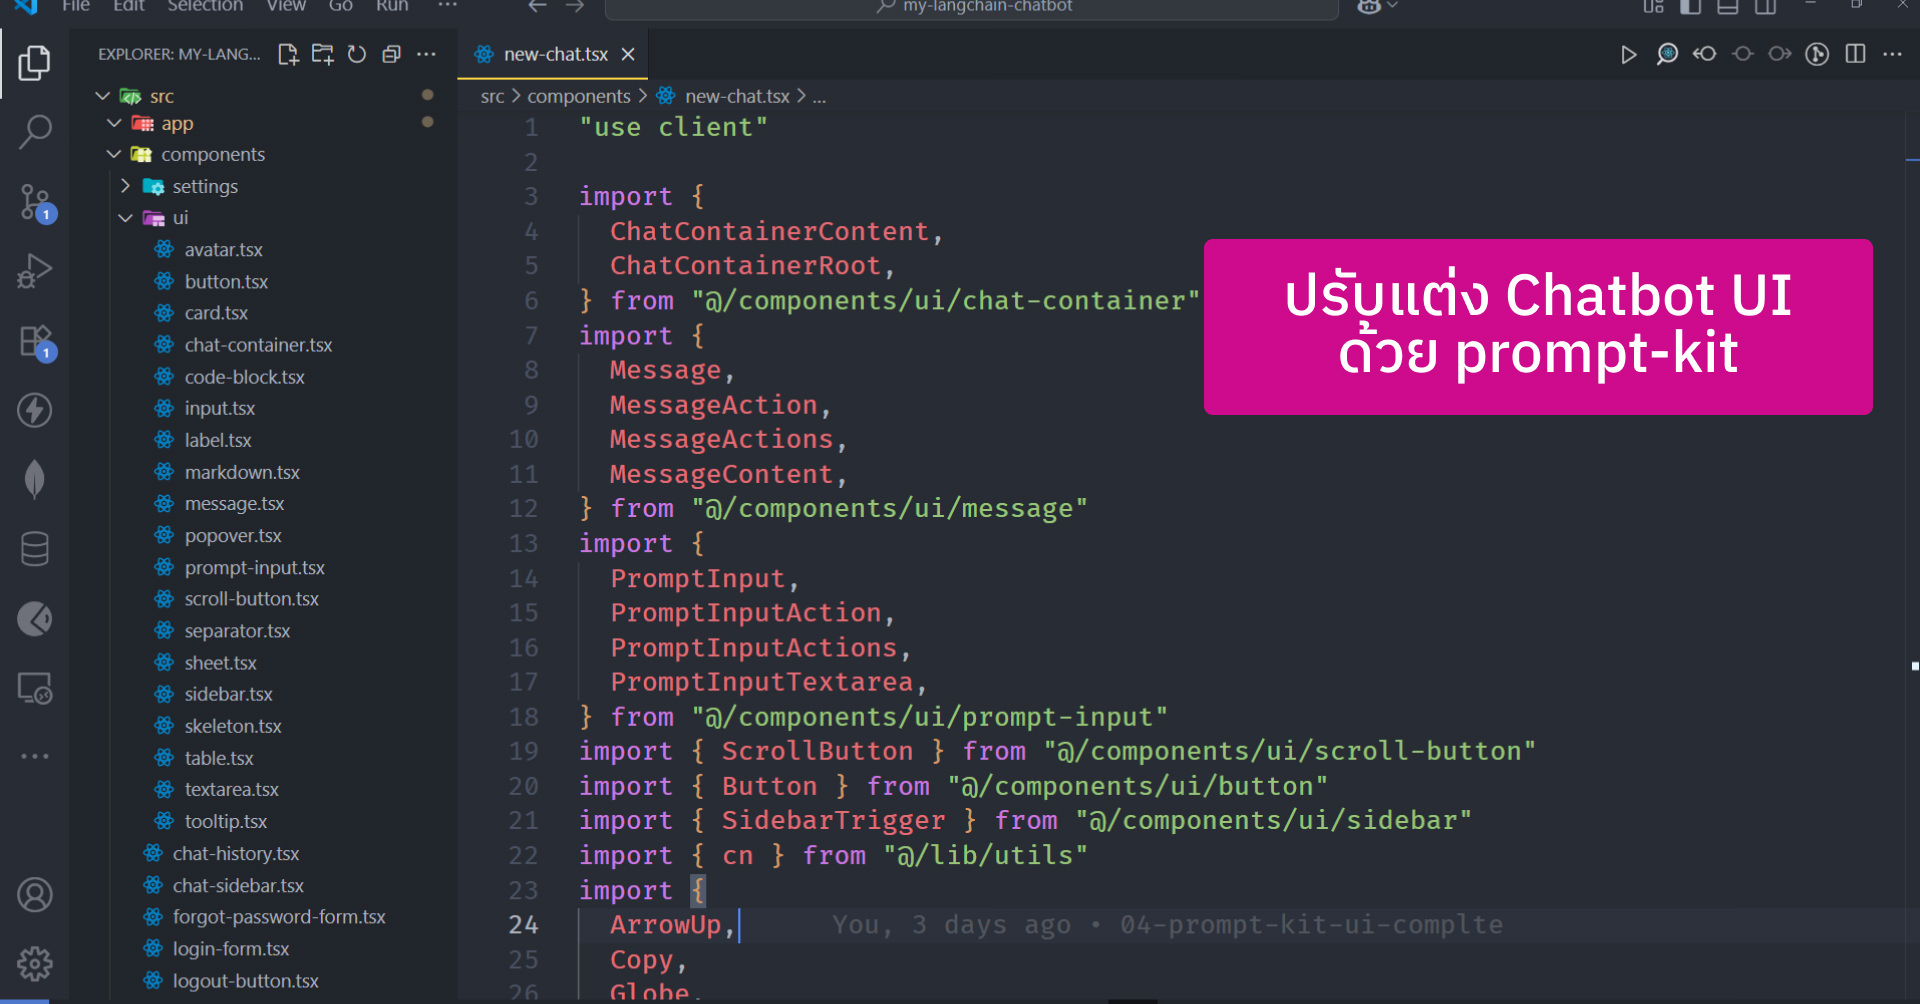This screenshot has width=1920, height=1004.
Task: Open forgot-password-form.tsx file
Action: (x=279, y=917)
